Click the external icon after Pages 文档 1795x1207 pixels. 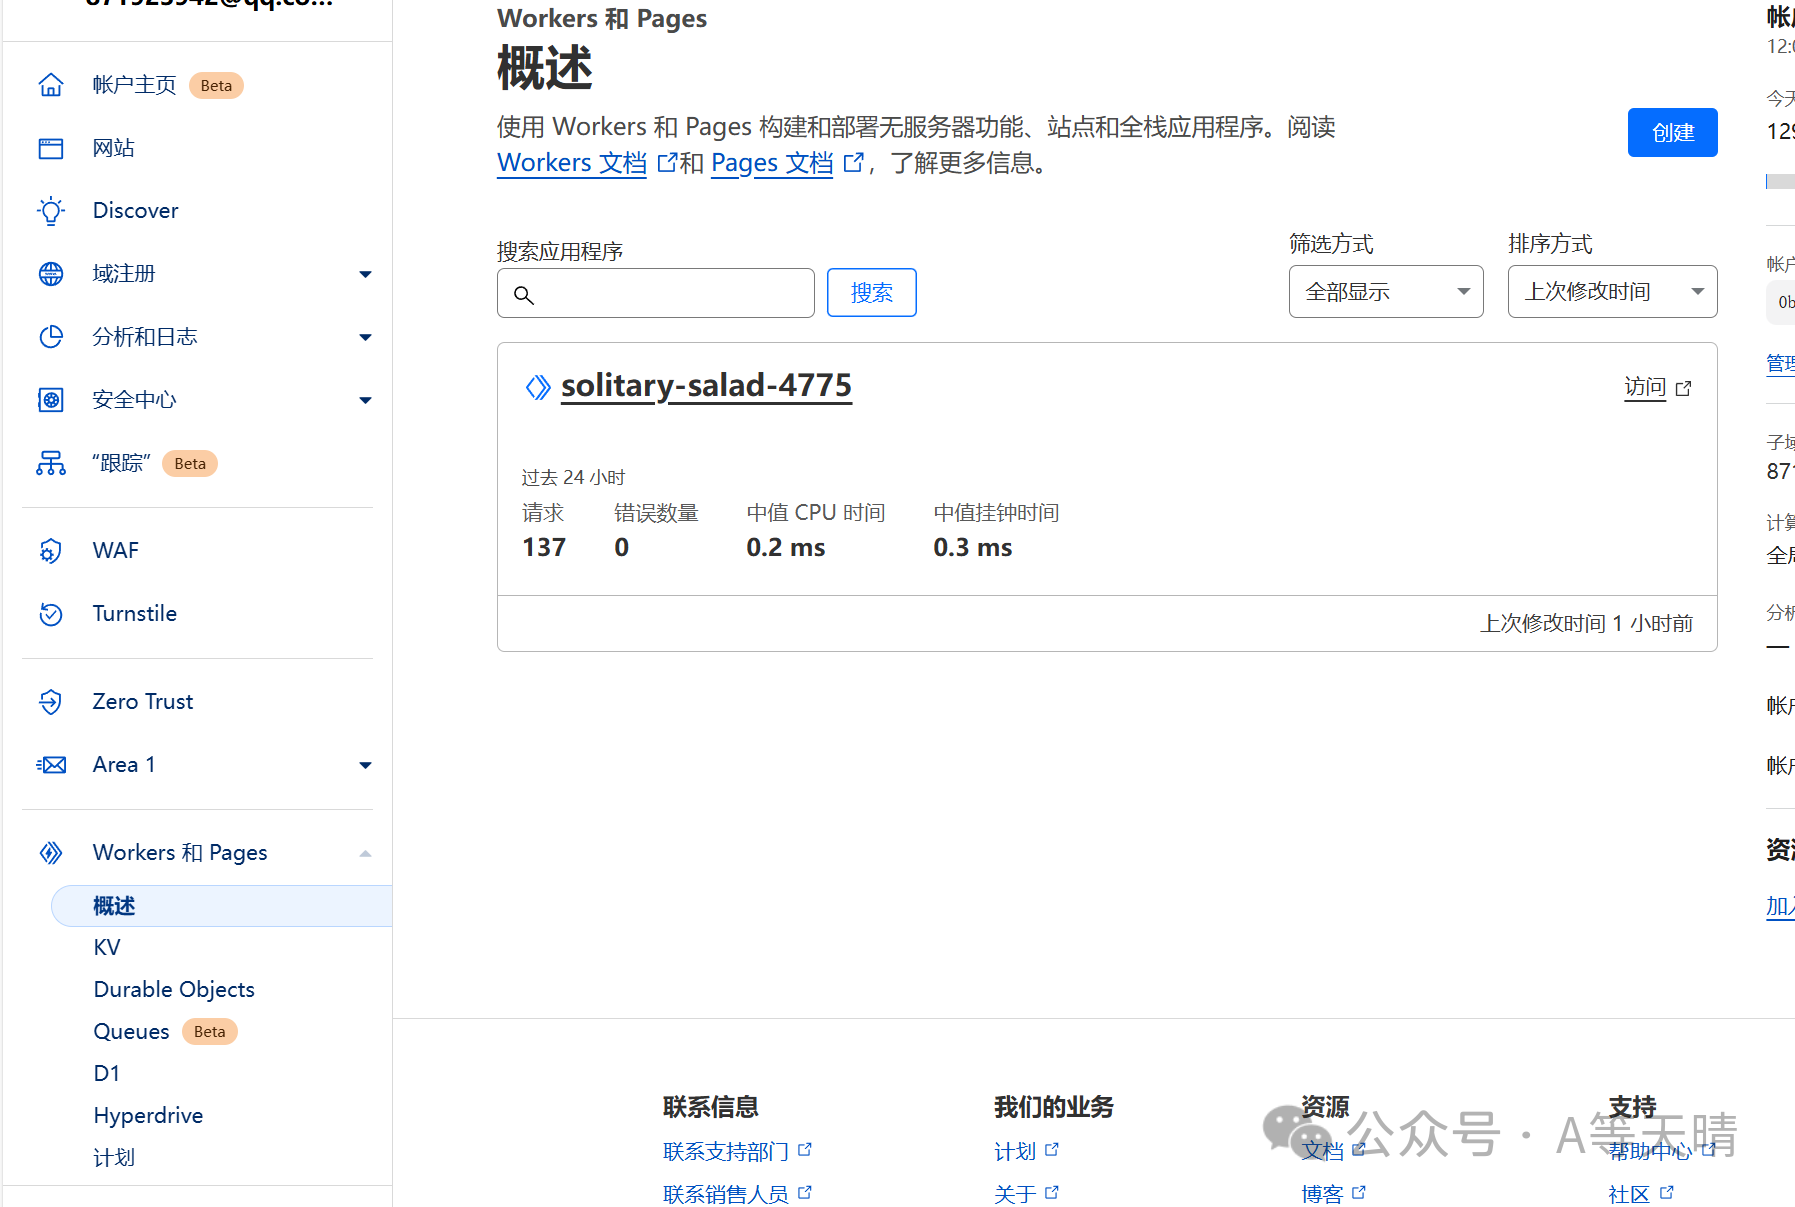click(x=853, y=162)
